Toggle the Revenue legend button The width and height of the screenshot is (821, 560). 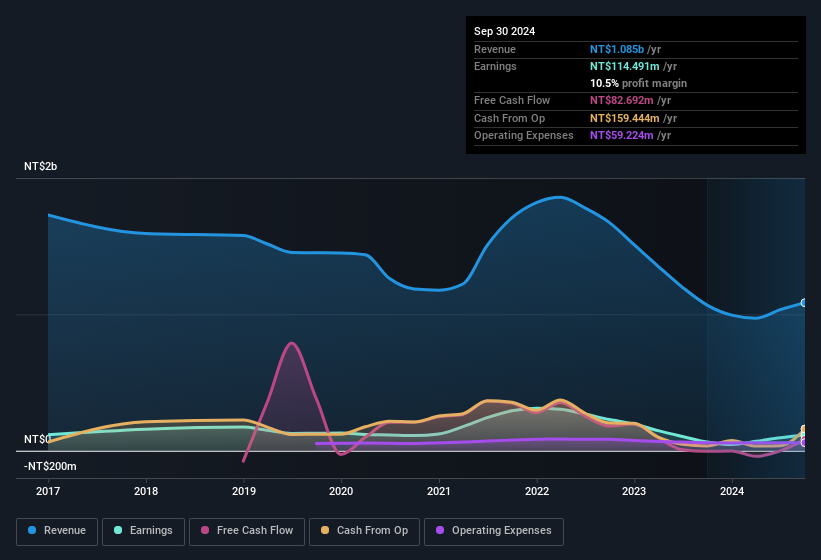(57, 531)
